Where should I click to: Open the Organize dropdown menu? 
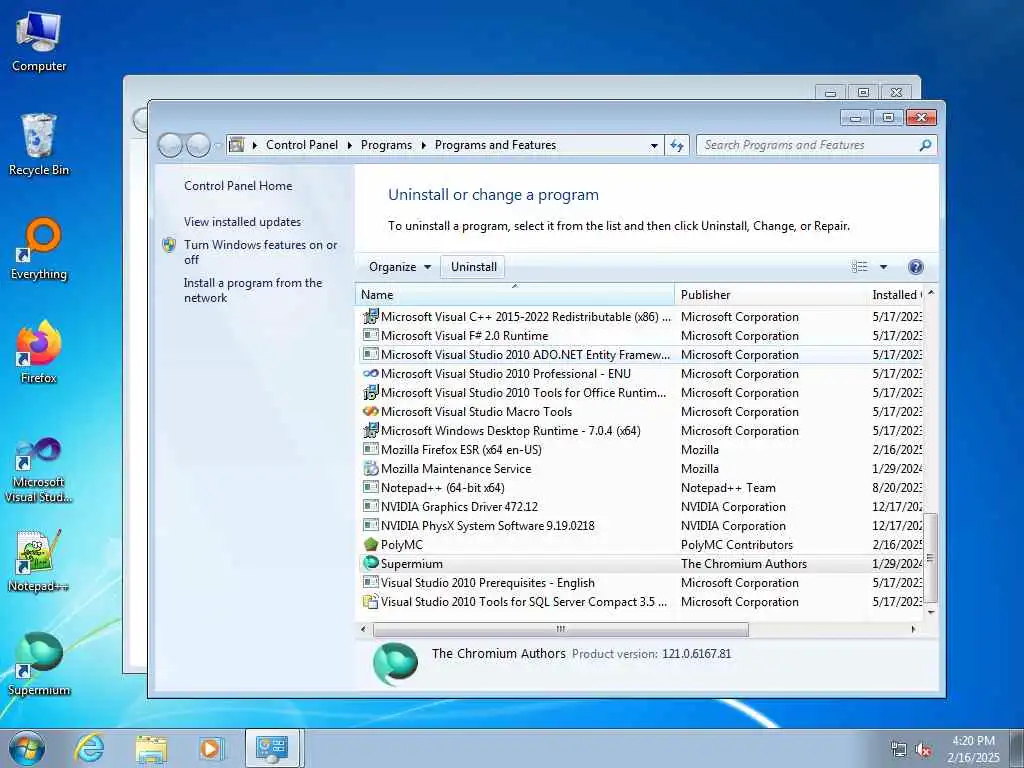point(400,266)
